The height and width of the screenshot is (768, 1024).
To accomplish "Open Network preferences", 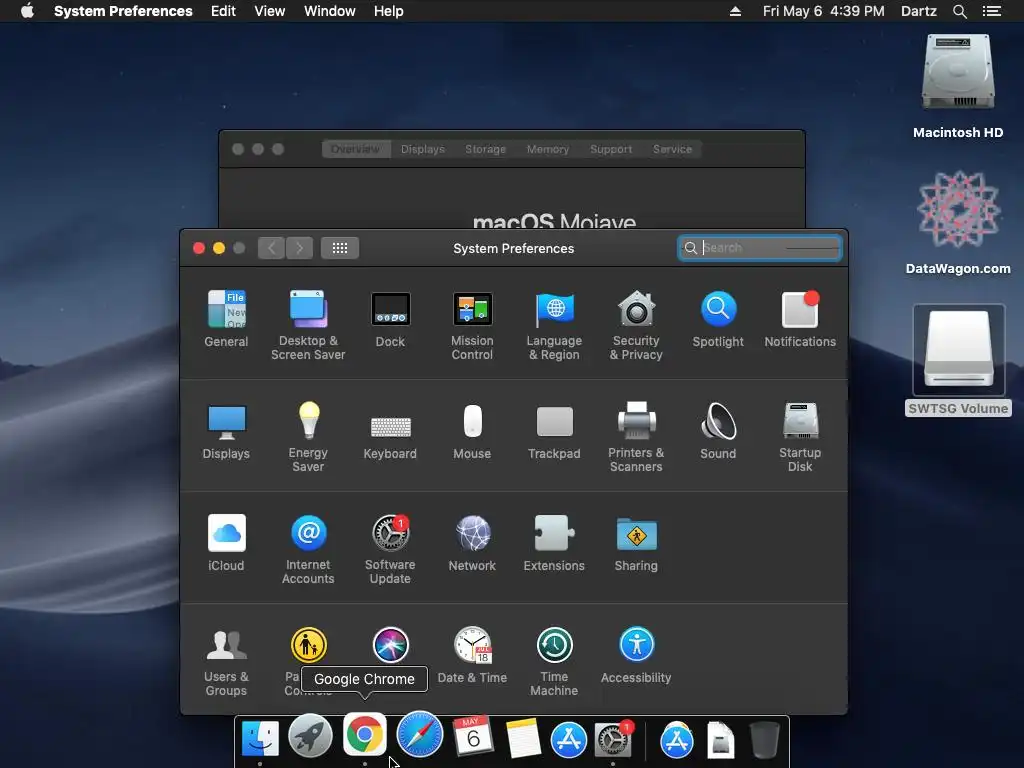I will click(472, 543).
